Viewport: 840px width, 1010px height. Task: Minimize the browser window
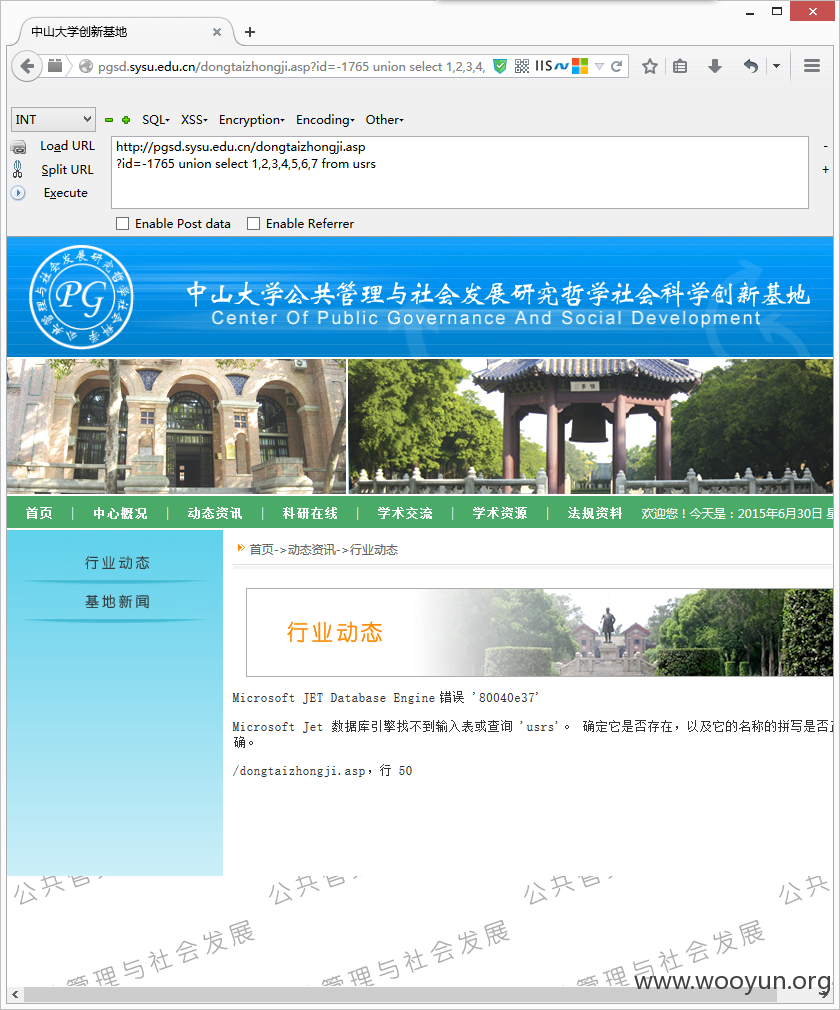coord(750,12)
